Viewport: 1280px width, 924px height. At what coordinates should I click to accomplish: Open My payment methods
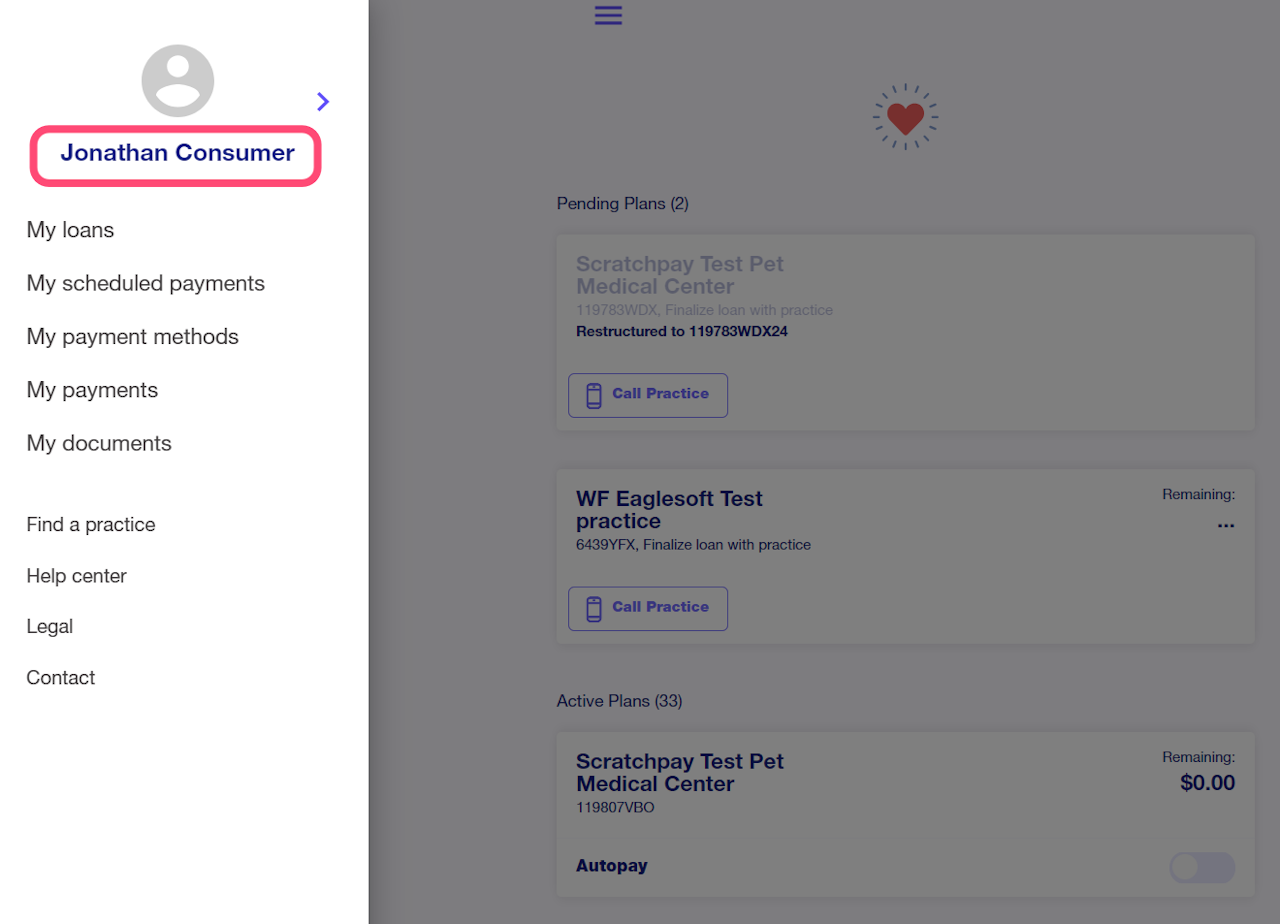pyautogui.click(x=133, y=336)
